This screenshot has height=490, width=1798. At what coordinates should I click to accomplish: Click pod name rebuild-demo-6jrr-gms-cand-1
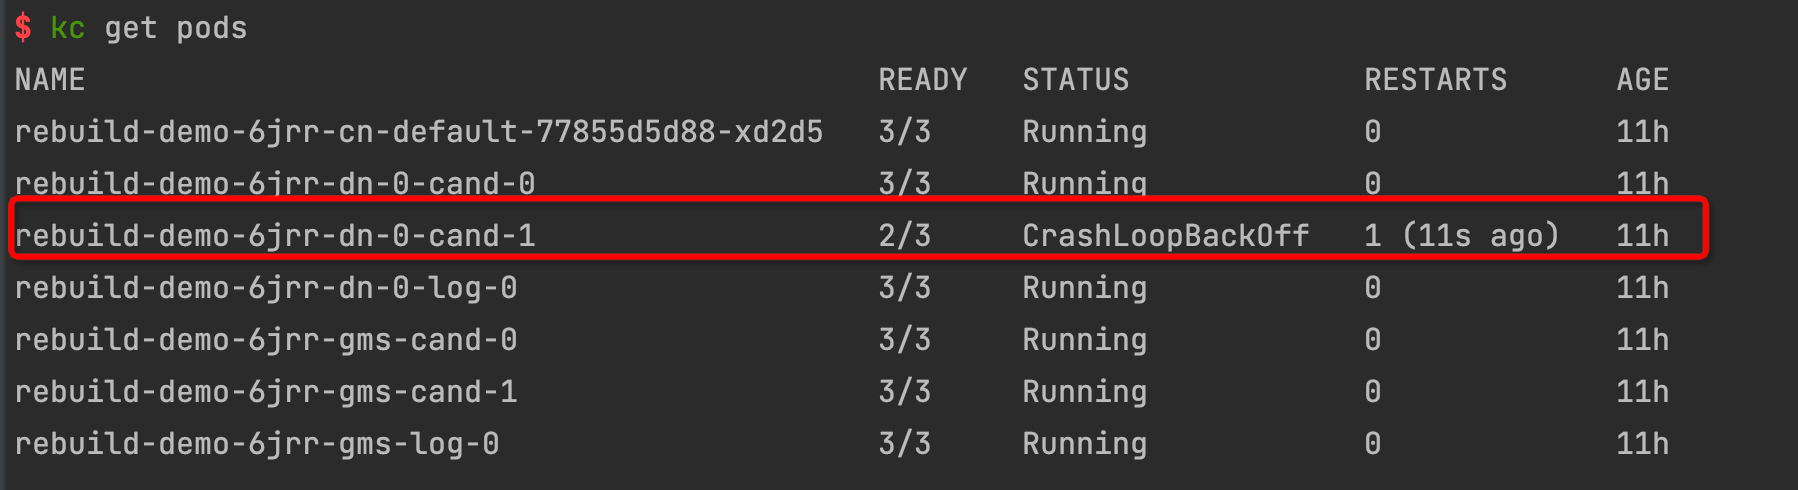(x=266, y=392)
